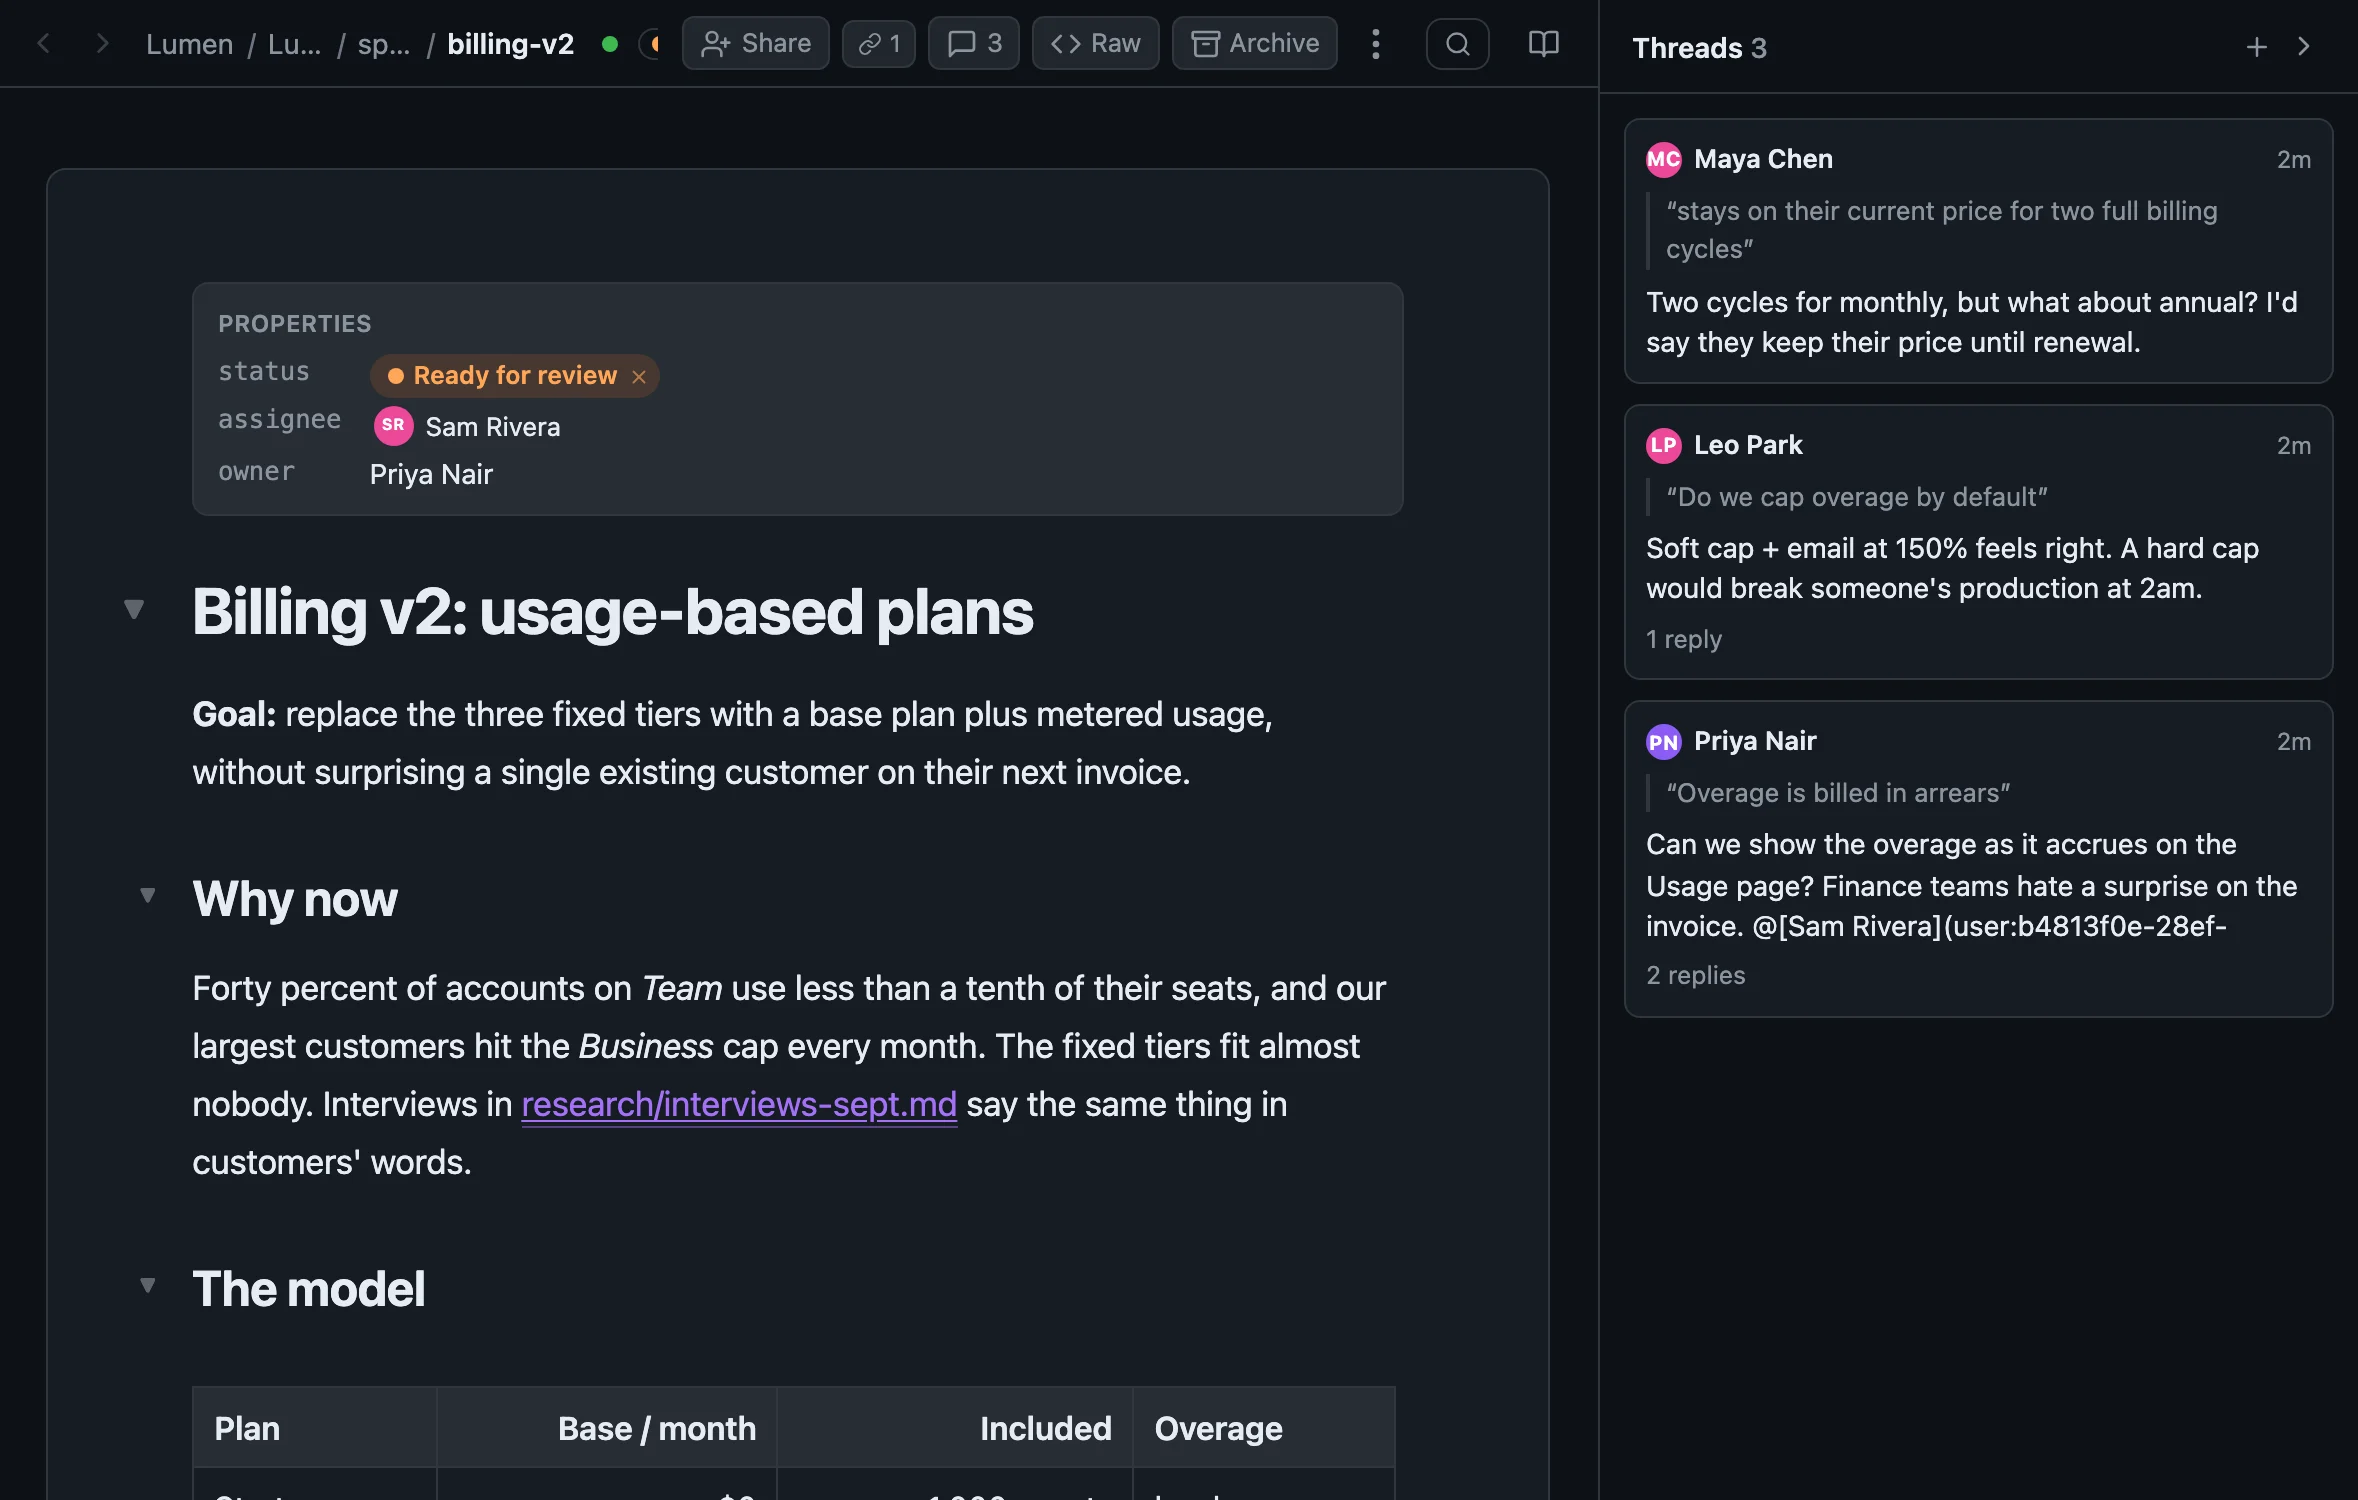Click the Overage column header
2358x1500 pixels.
click(1264, 1428)
